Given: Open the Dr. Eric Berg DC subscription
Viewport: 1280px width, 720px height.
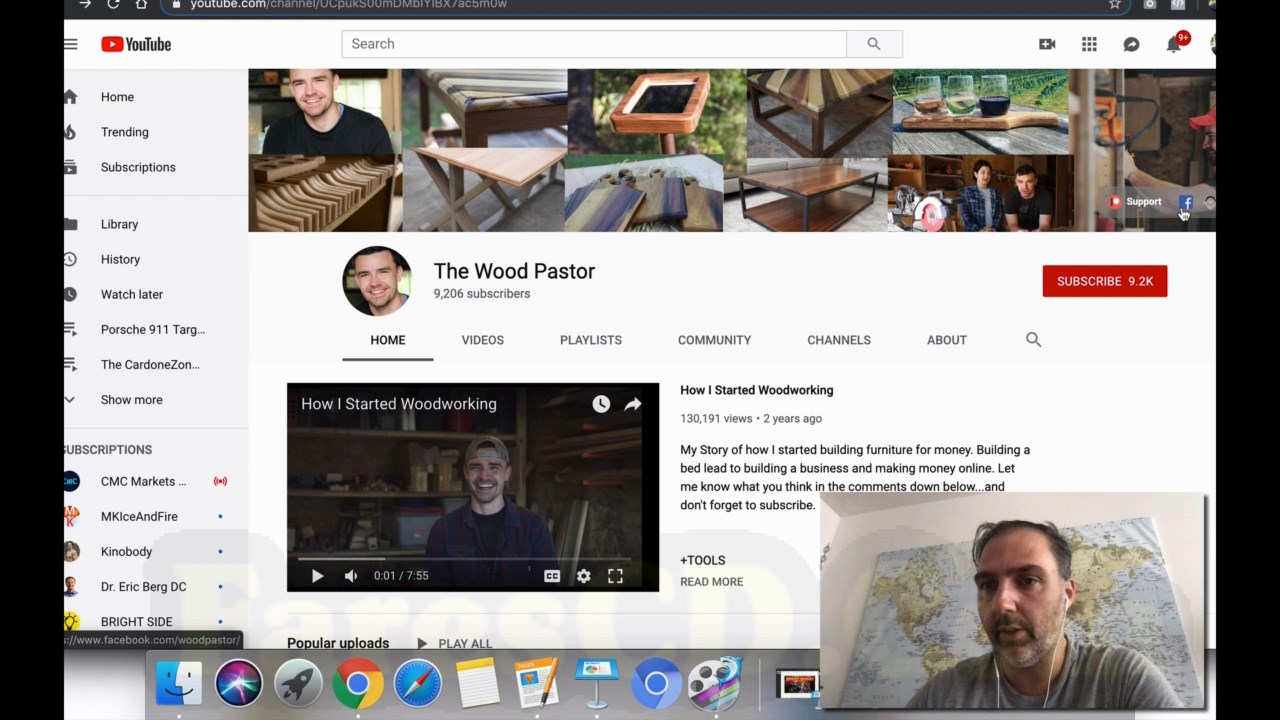Looking at the screenshot, I should coord(143,586).
